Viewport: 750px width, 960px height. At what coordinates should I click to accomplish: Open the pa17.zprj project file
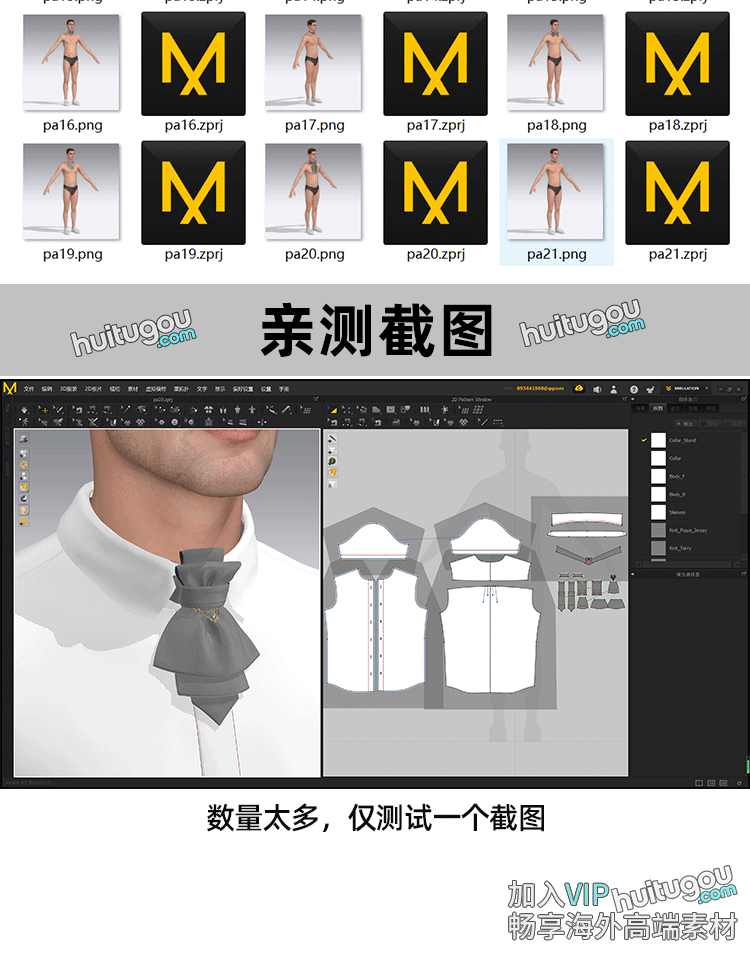(x=435, y=64)
